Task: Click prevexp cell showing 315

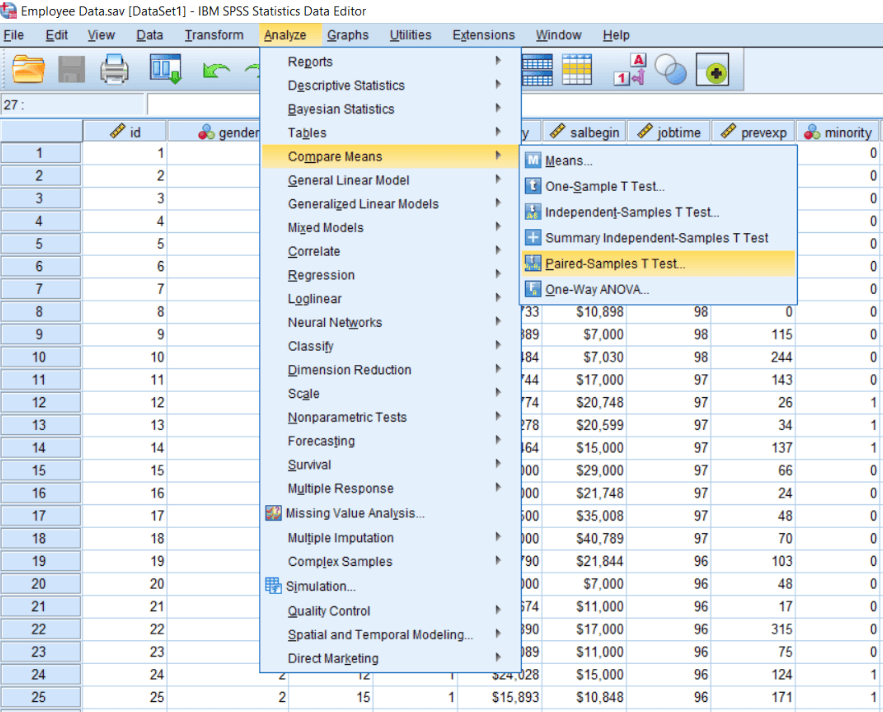Action: click(x=753, y=629)
